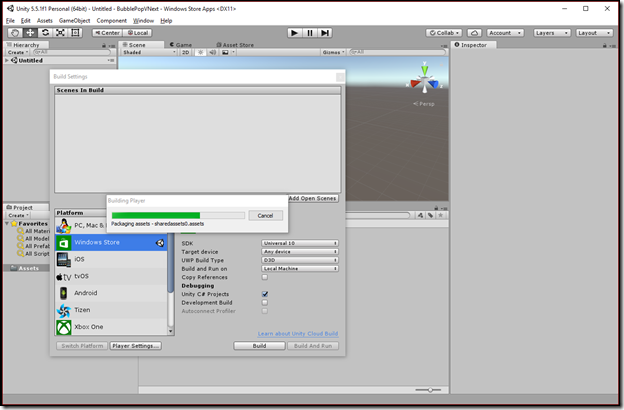Select the Assets folder in Project

click(26, 268)
